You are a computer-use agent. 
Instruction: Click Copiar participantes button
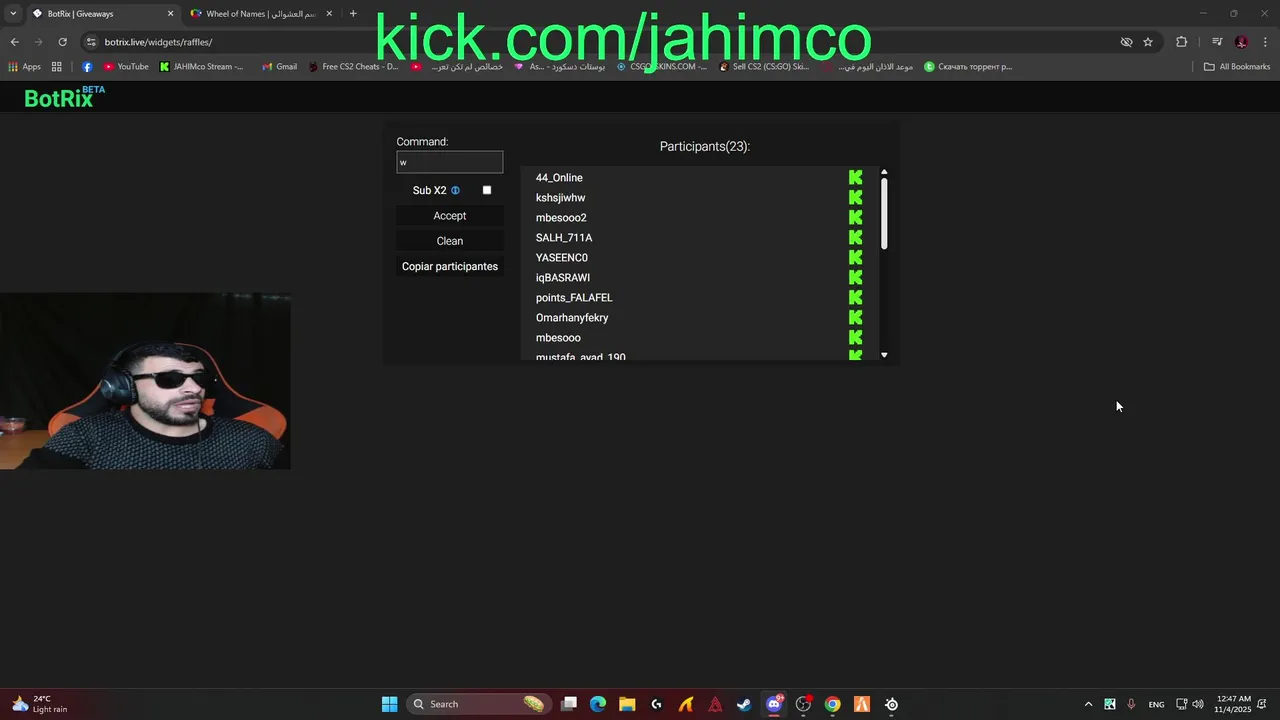[450, 266]
